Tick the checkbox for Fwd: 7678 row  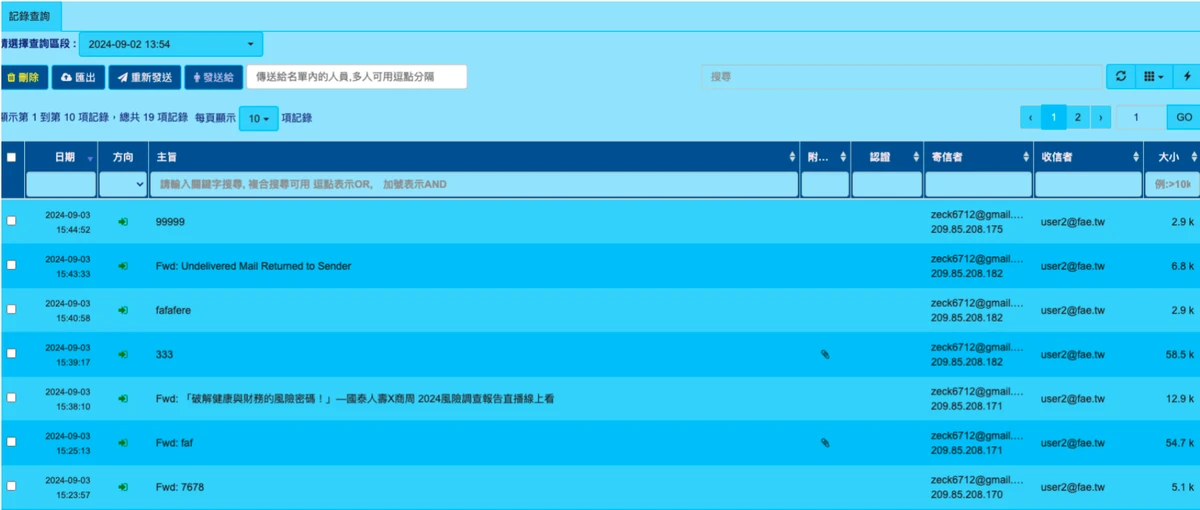(x=11, y=485)
